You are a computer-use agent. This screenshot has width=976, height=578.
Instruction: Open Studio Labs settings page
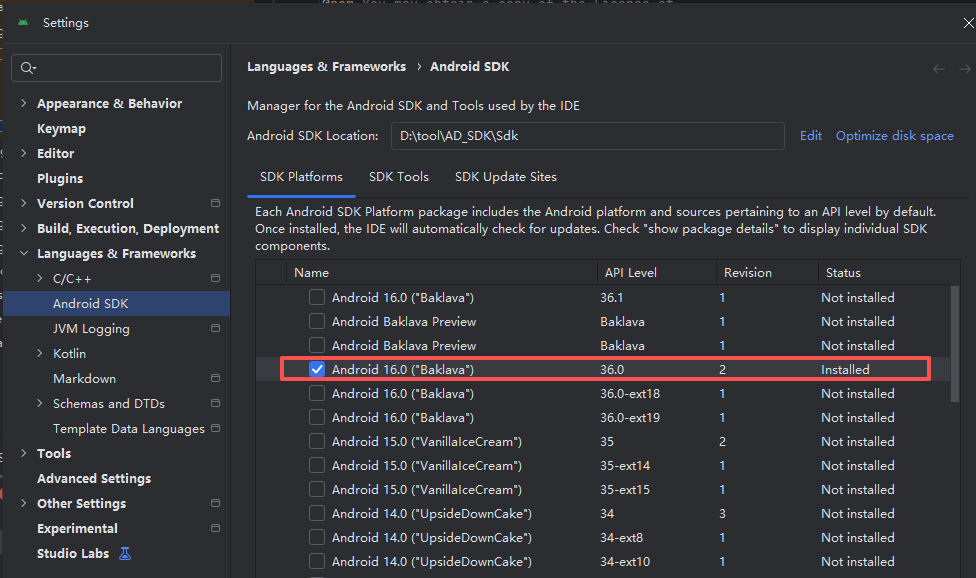(x=73, y=553)
